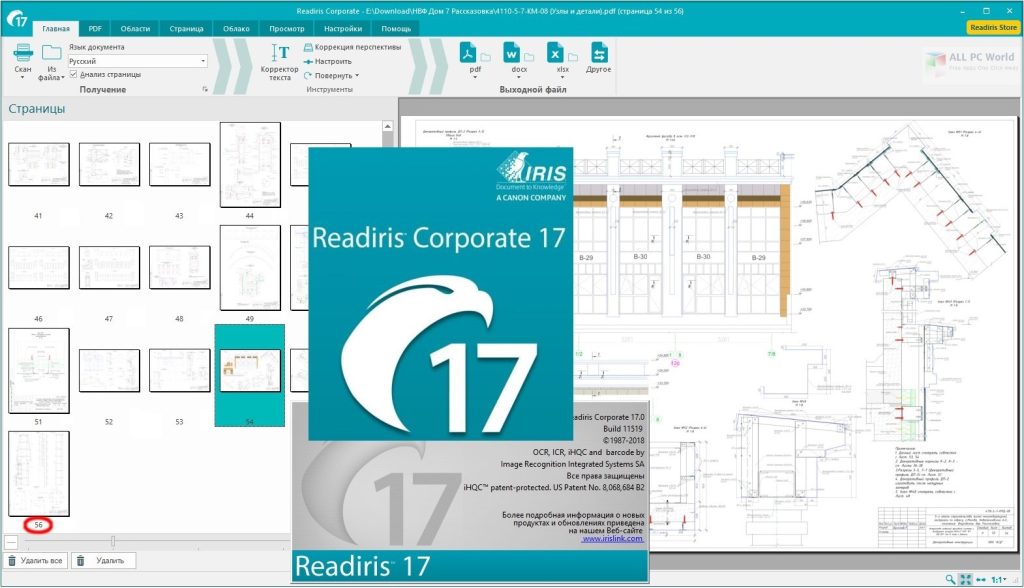Activate fit-to-page view icon

[x=965, y=579]
